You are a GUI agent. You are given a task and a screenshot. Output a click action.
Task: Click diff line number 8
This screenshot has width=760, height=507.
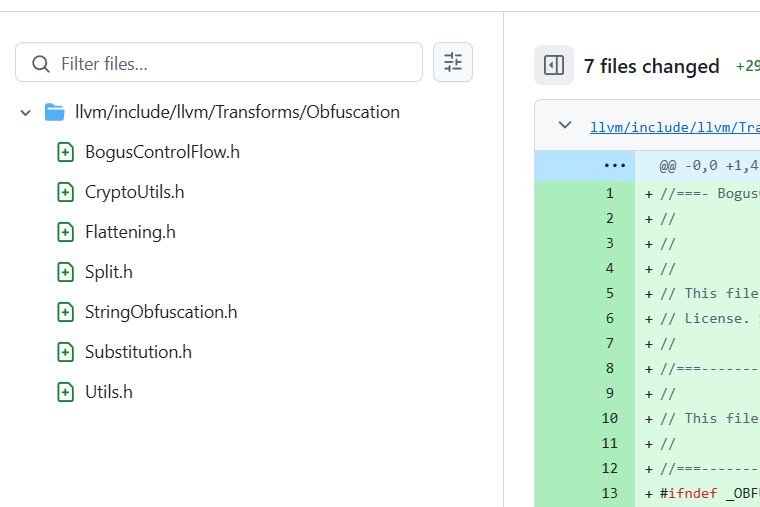click(x=610, y=368)
